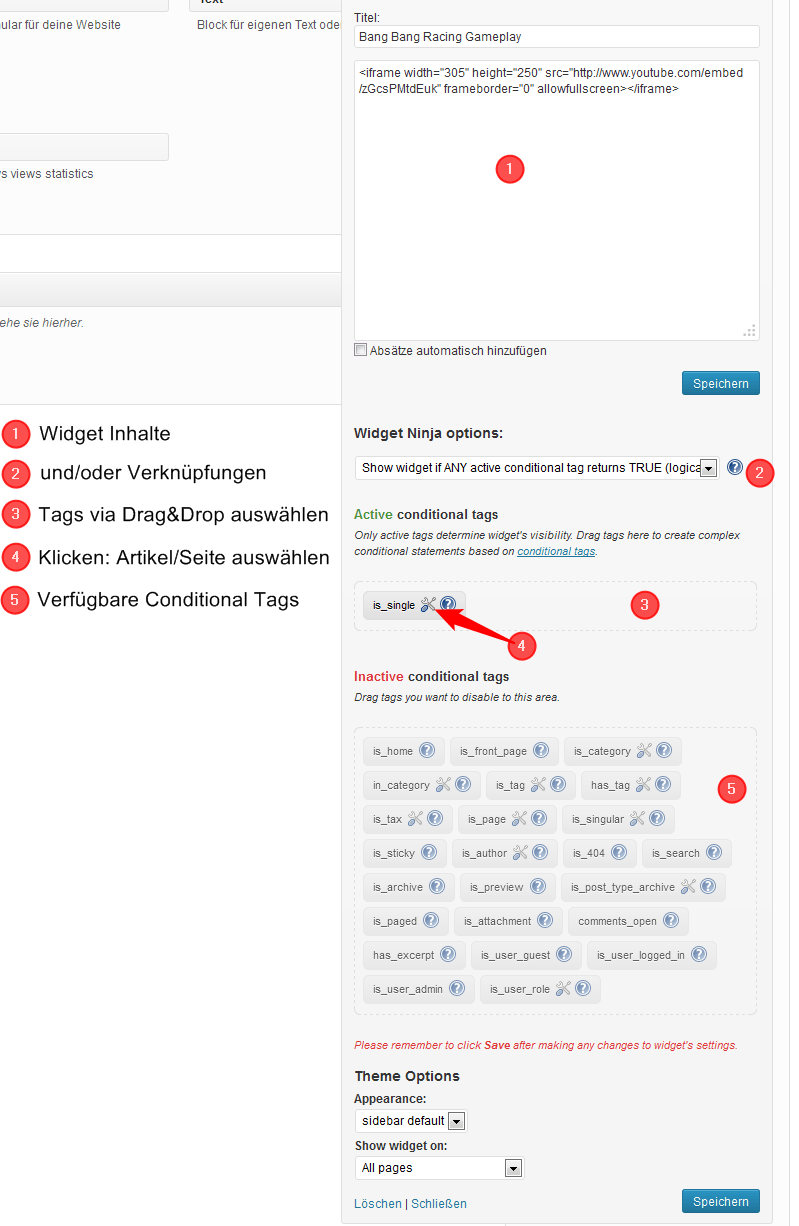Open help for the has_excerpt tag
This screenshot has width=799, height=1226.
click(448, 955)
